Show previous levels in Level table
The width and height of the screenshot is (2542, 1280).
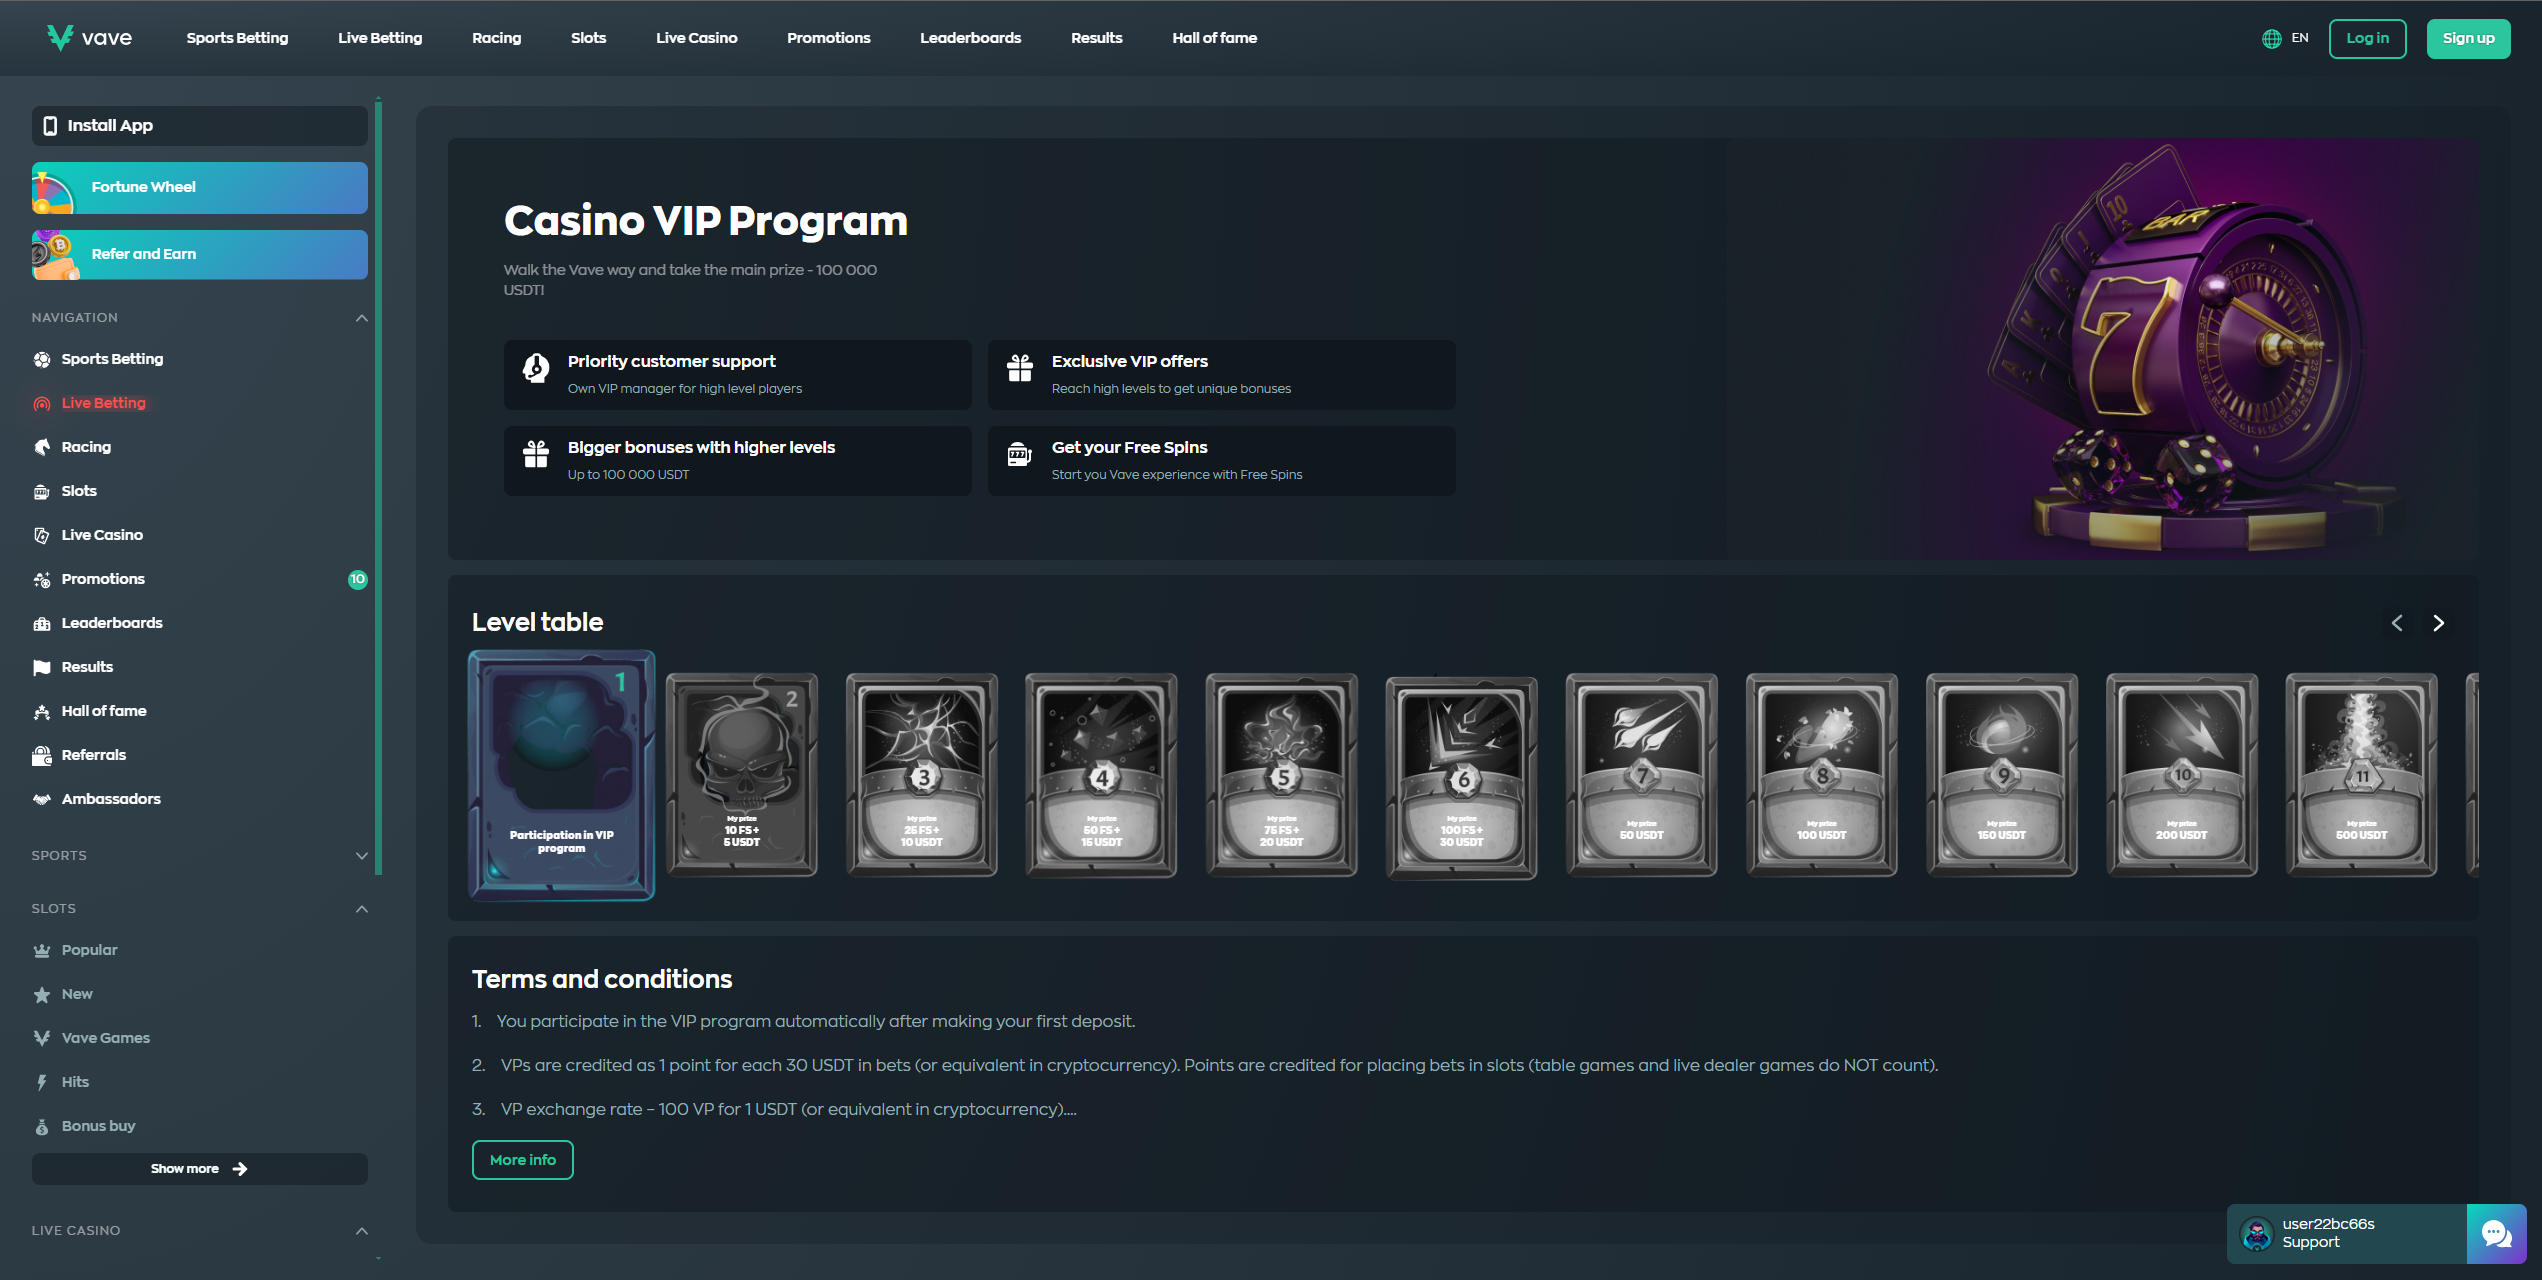pos(2397,623)
